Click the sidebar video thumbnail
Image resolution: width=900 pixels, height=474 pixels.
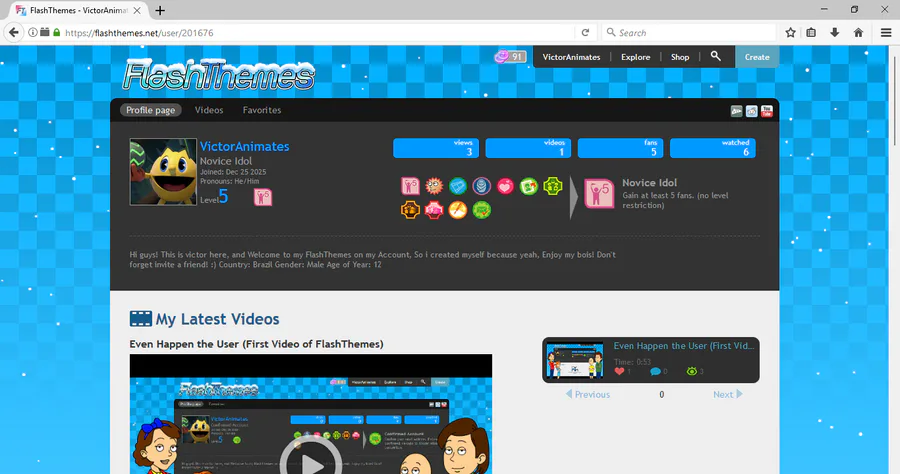575,360
